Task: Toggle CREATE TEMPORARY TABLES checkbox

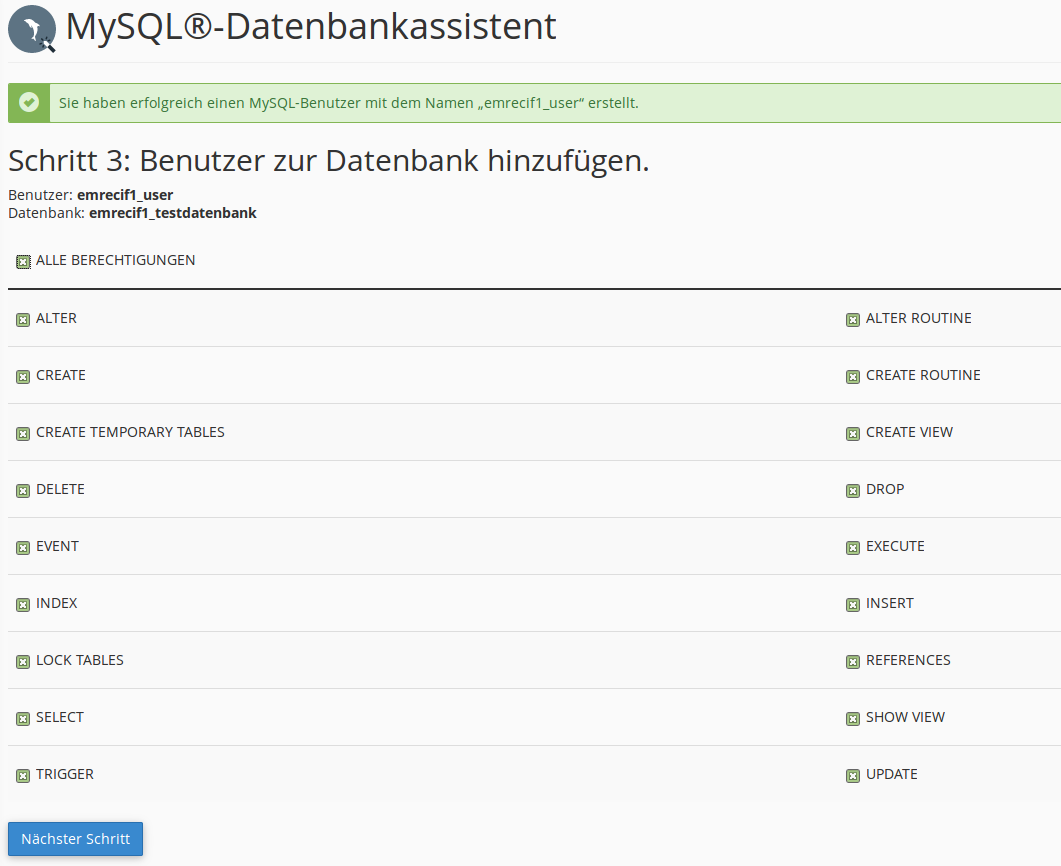Action: [23, 434]
